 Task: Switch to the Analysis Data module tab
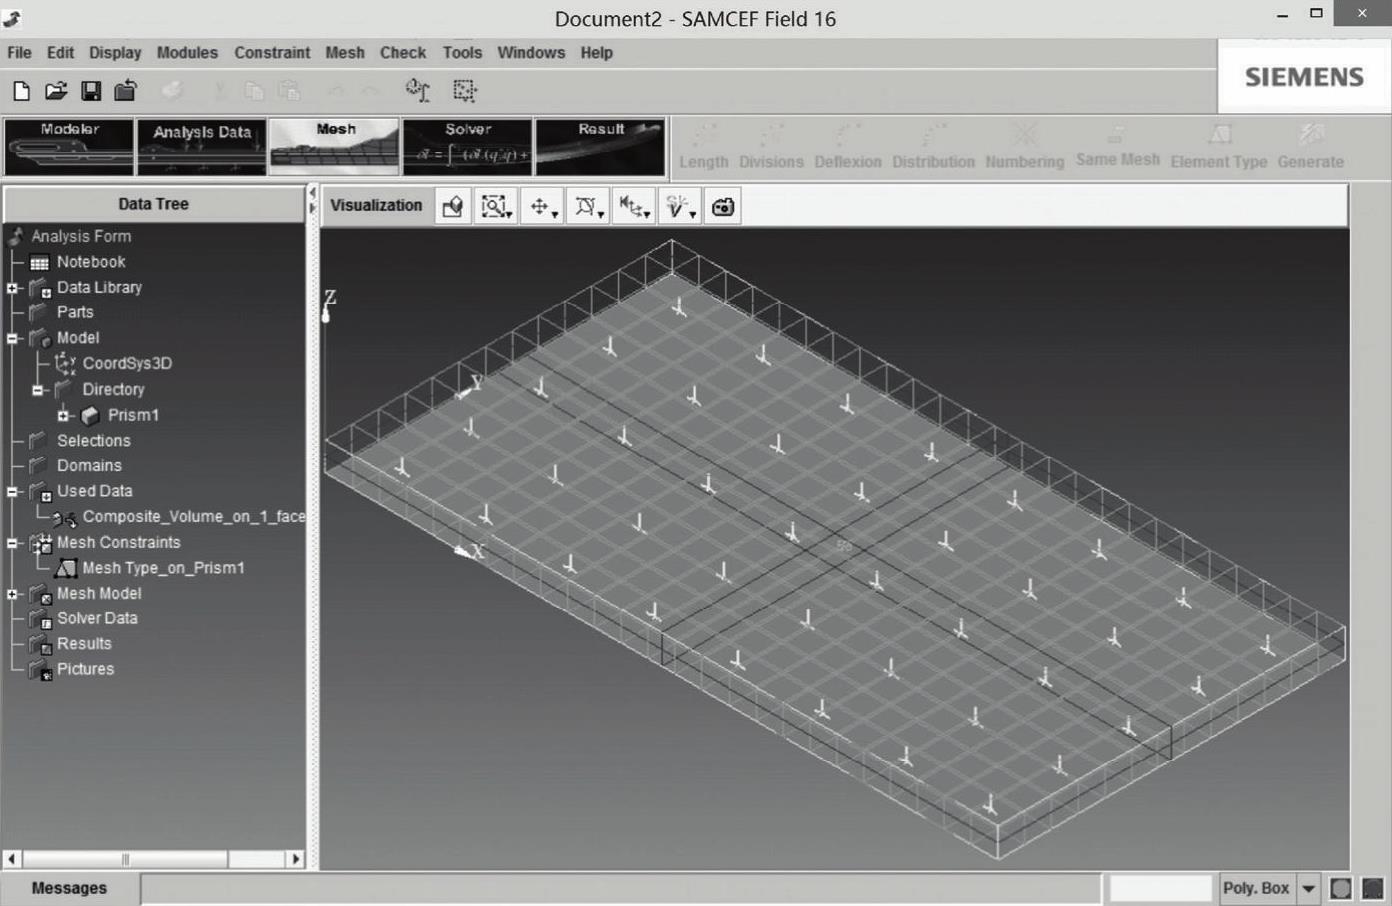(x=201, y=146)
